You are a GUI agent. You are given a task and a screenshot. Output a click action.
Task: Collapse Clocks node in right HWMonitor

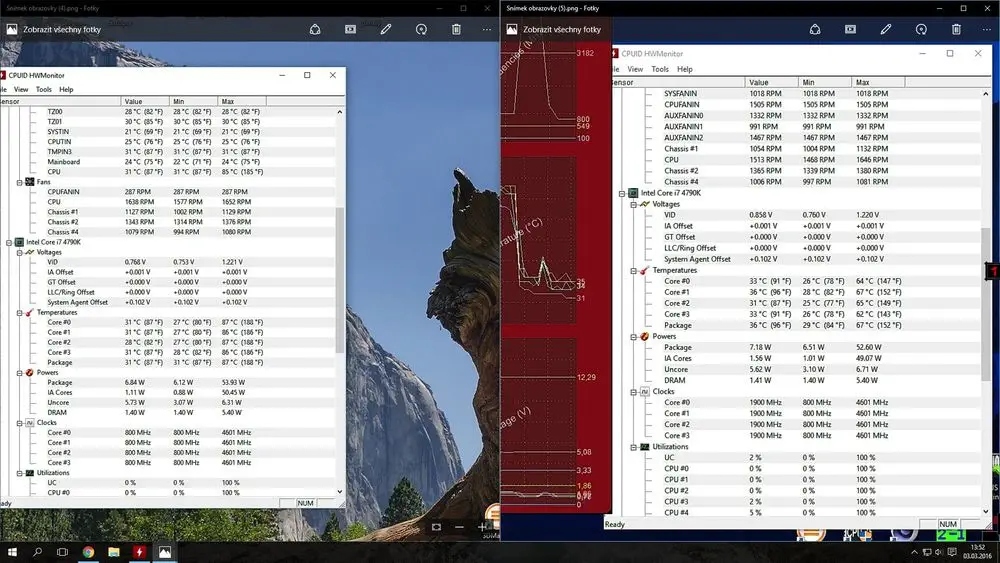(633, 392)
